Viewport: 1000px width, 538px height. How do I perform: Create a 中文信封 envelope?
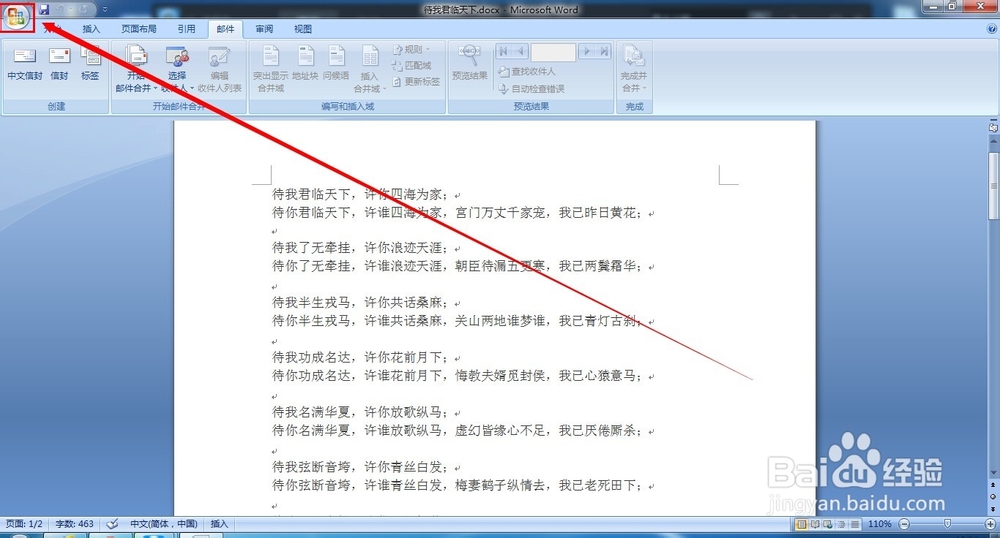pos(25,64)
